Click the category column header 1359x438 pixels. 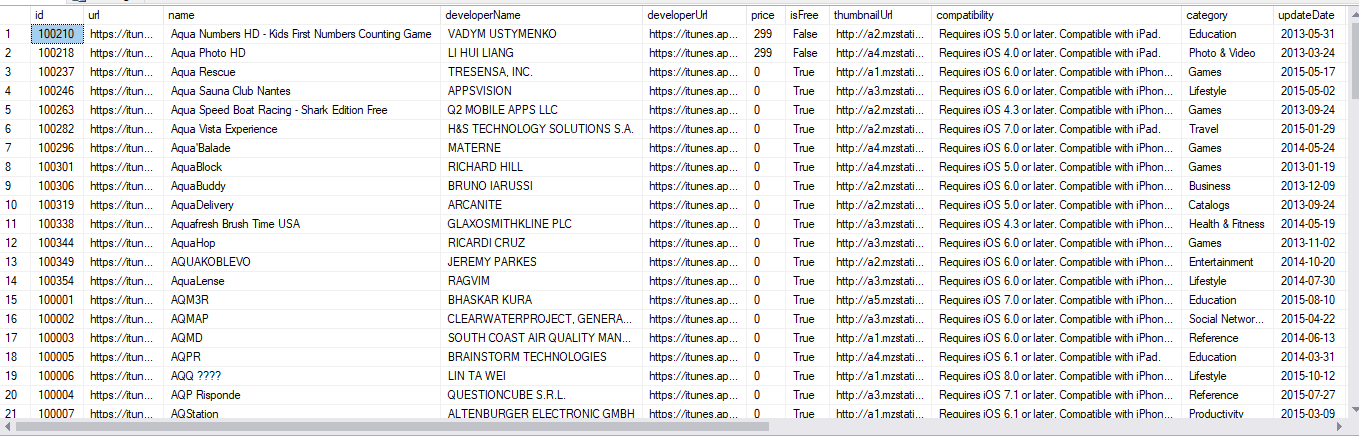[1228, 15]
